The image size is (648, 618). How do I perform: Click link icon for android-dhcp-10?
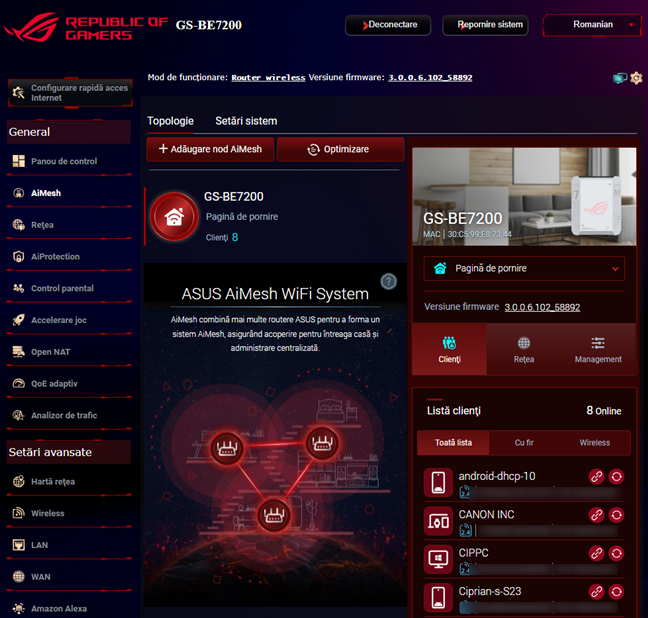point(596,477)
